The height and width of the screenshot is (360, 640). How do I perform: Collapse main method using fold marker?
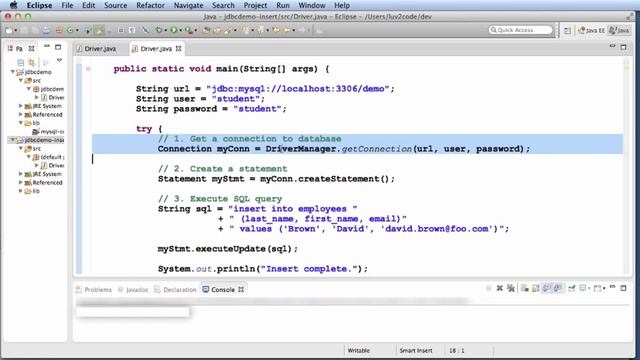tap(88, 69)
